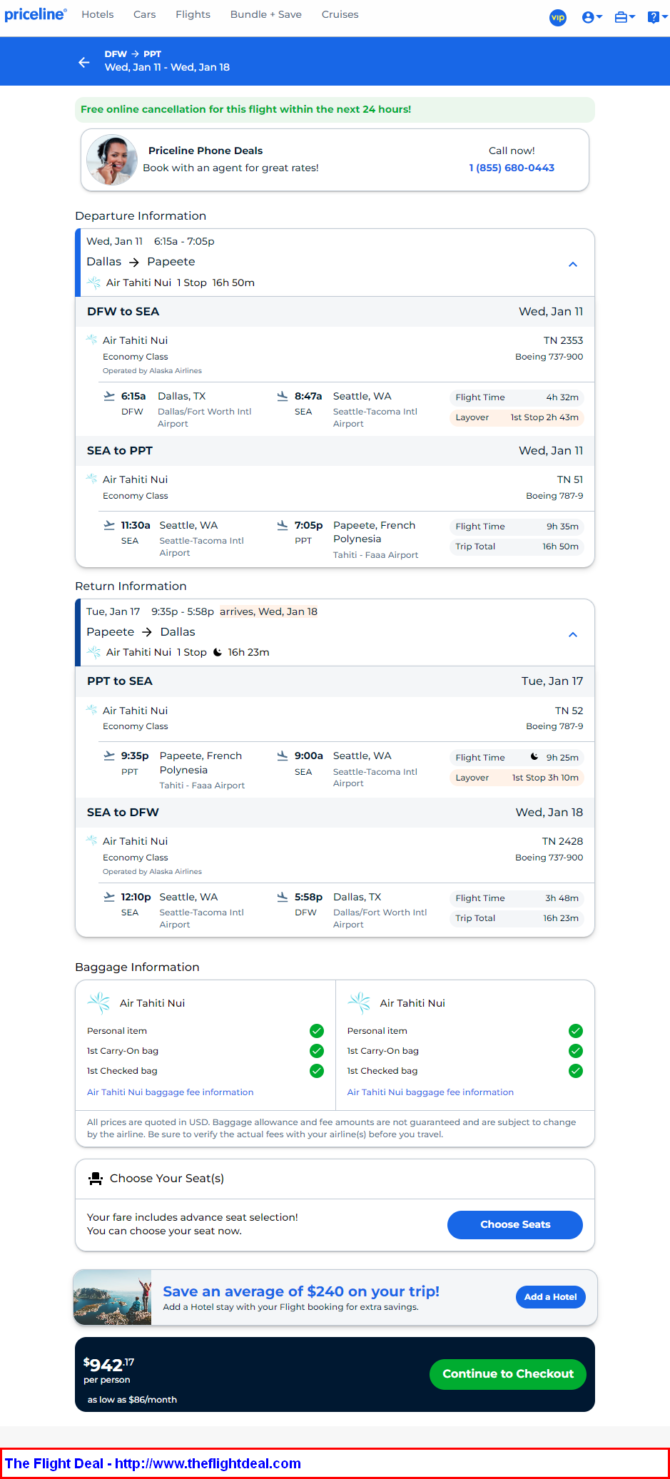This screenshot has height=1479, width=670.
Task: Click the phone agent avatar image
Action: point(112,160)
